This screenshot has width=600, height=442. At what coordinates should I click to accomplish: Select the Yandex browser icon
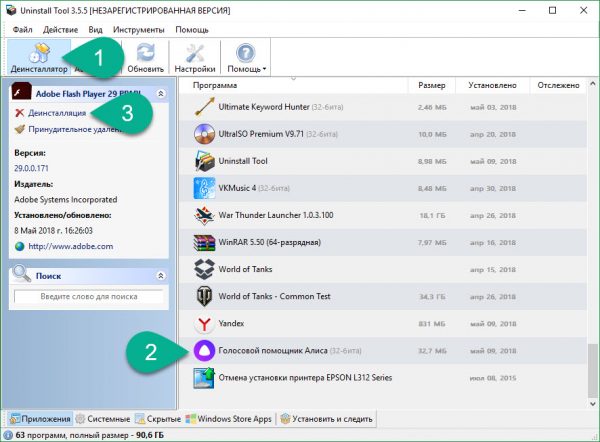204,324
